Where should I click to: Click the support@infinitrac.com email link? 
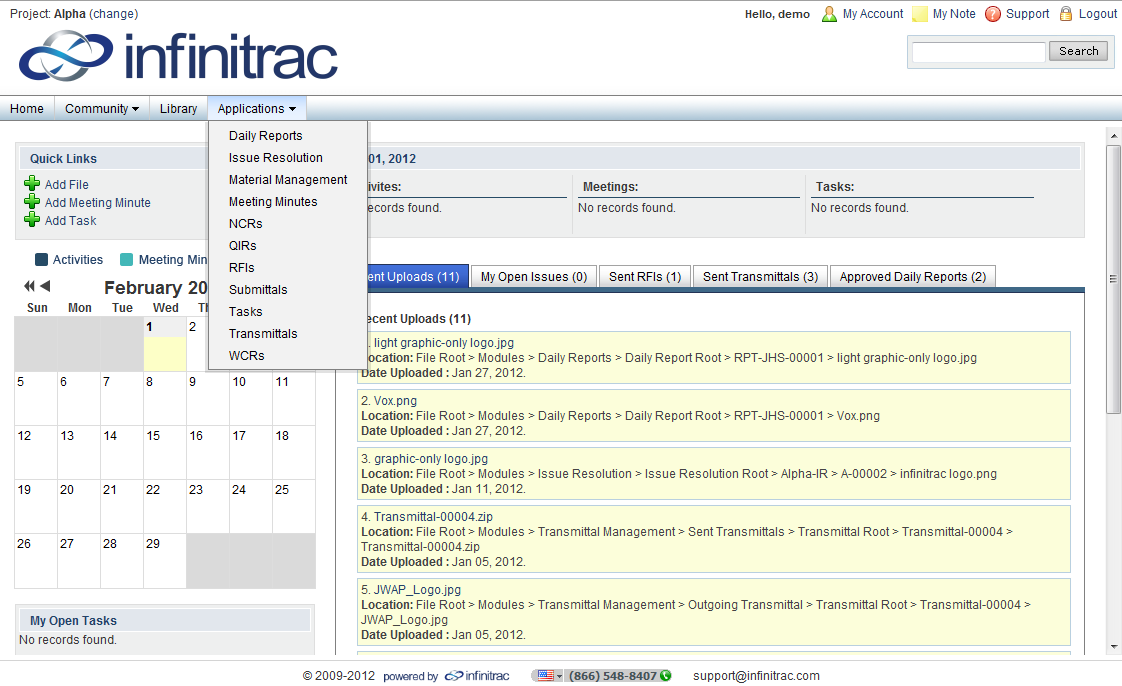click(x=756, y=675)
